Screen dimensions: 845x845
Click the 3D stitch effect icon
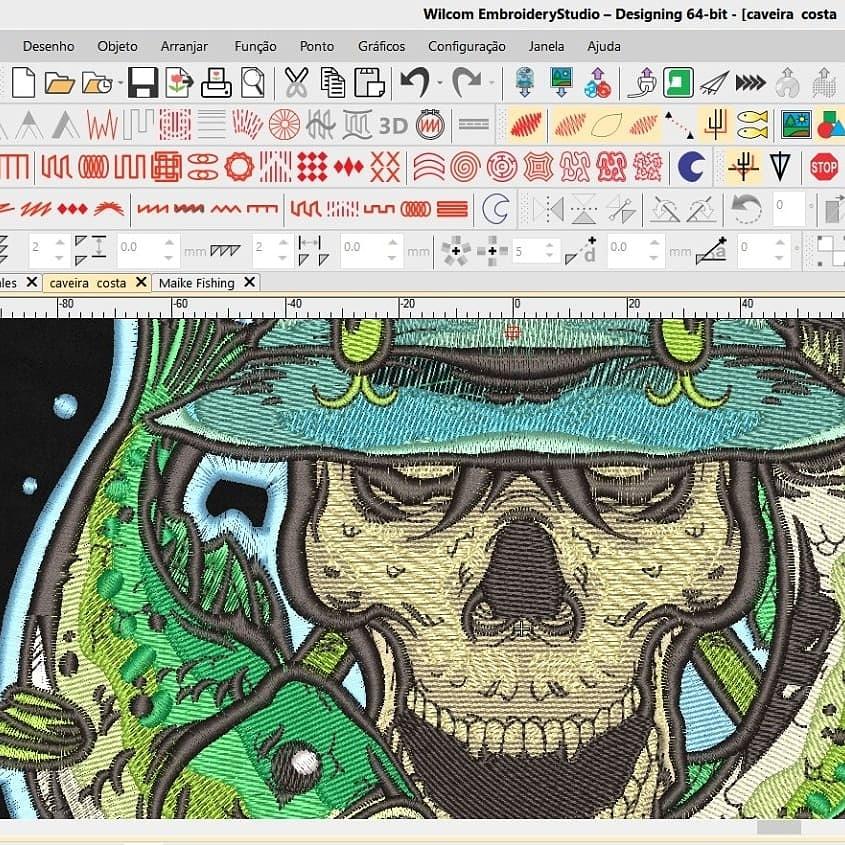point(393,126)
